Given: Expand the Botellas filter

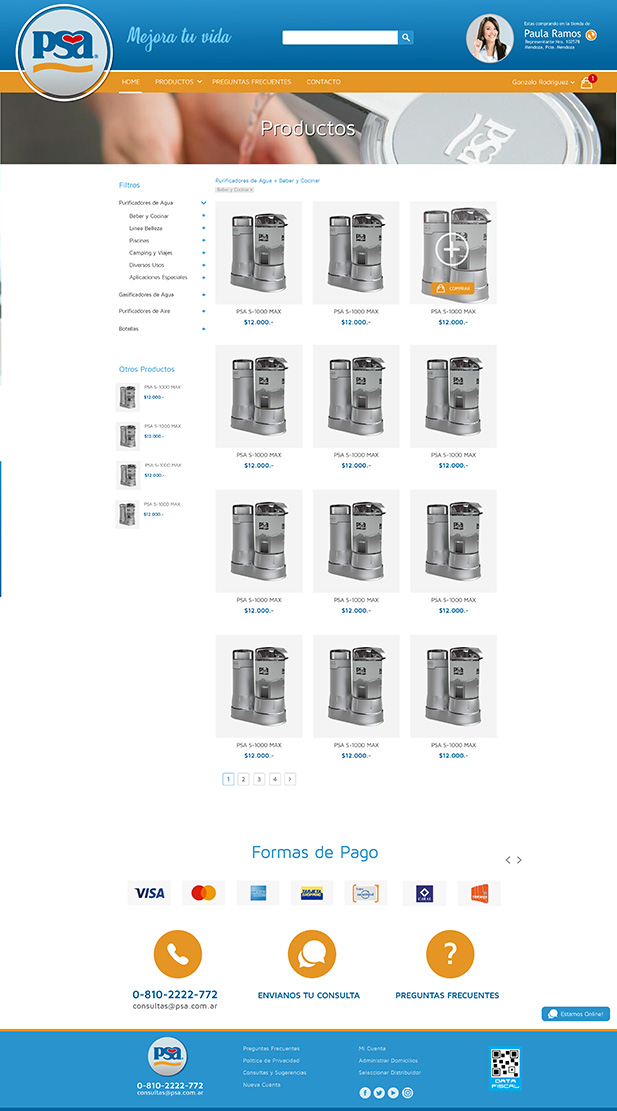Looking at the screenshot, I should tap(204, 329).
